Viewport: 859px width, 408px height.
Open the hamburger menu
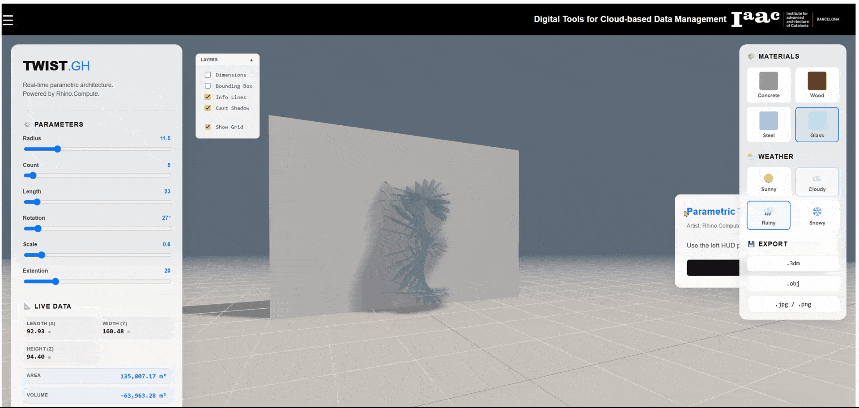9,19
